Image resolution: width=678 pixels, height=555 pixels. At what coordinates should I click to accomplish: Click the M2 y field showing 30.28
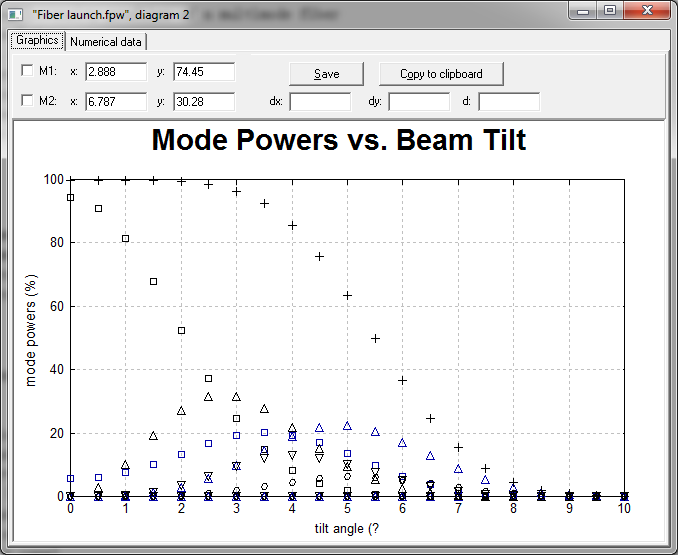coord(204,102)
